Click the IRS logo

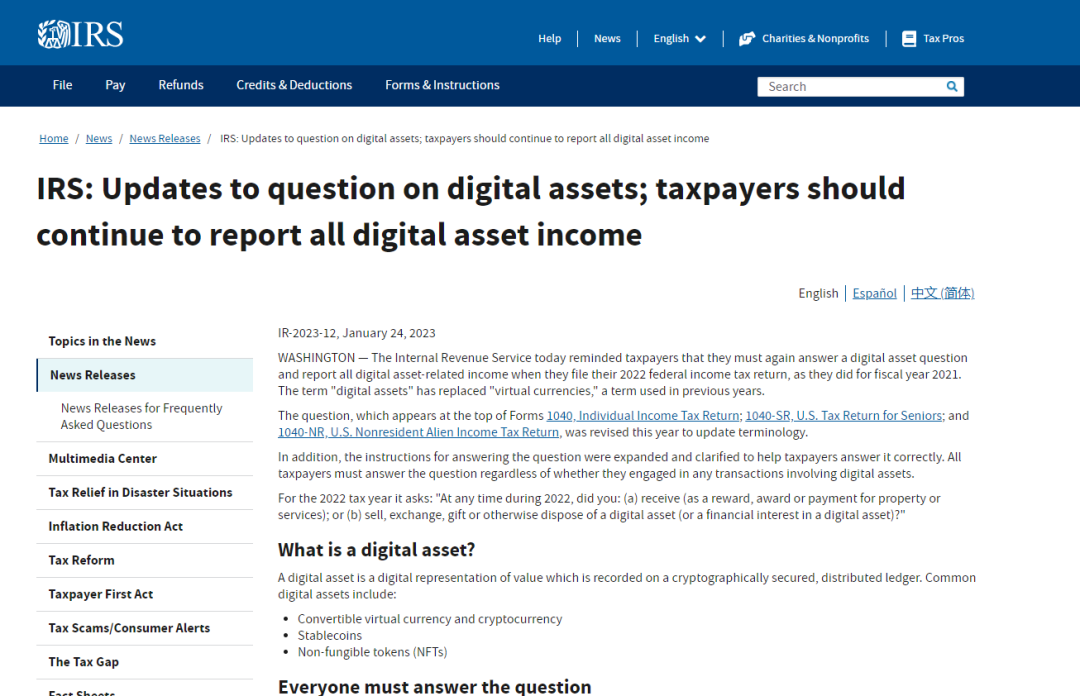(81, 34)
